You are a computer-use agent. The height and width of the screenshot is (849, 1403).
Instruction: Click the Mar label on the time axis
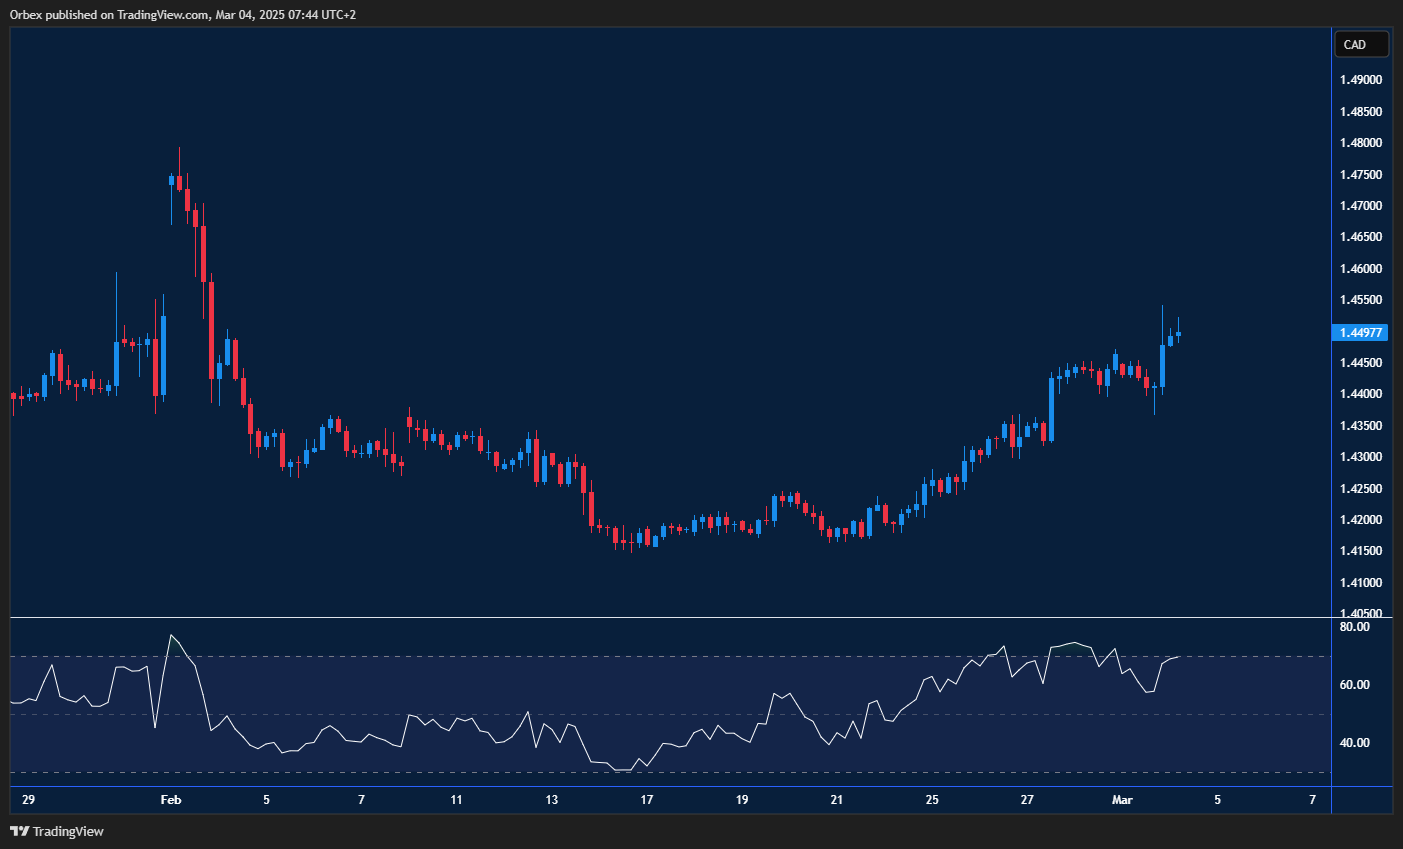1122,800
